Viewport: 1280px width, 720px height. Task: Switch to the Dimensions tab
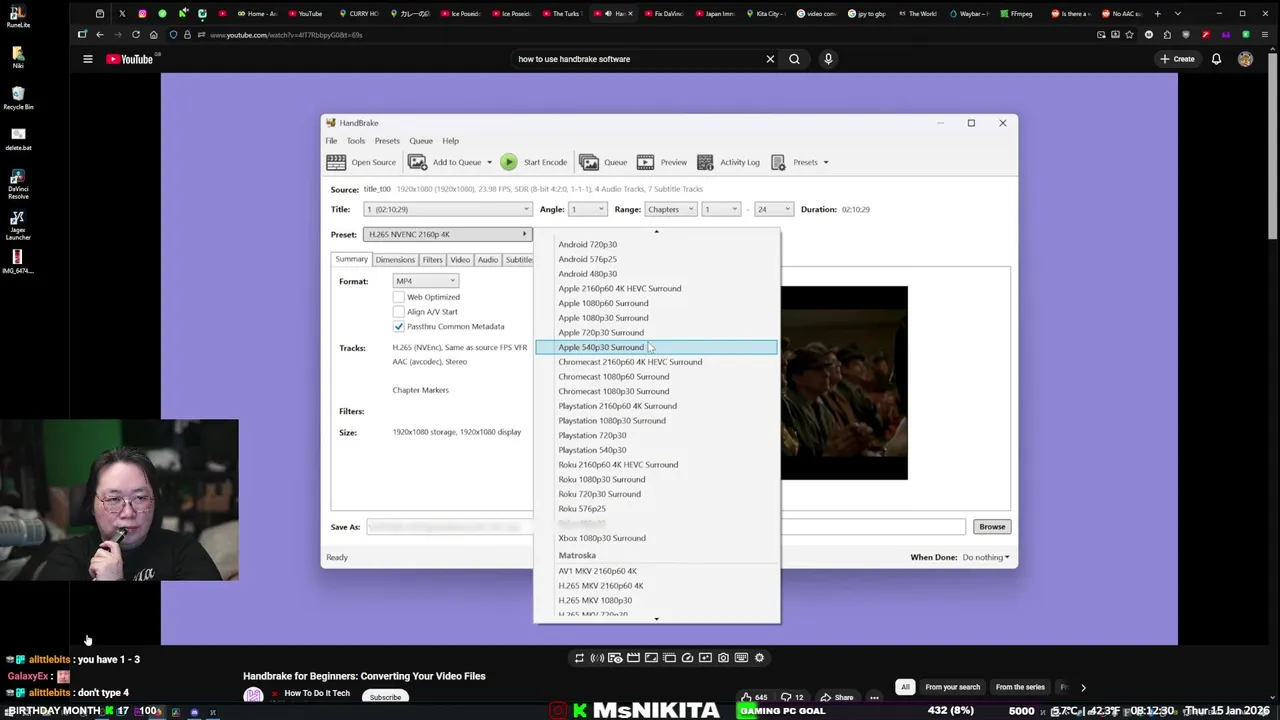(x=395, y=260)
